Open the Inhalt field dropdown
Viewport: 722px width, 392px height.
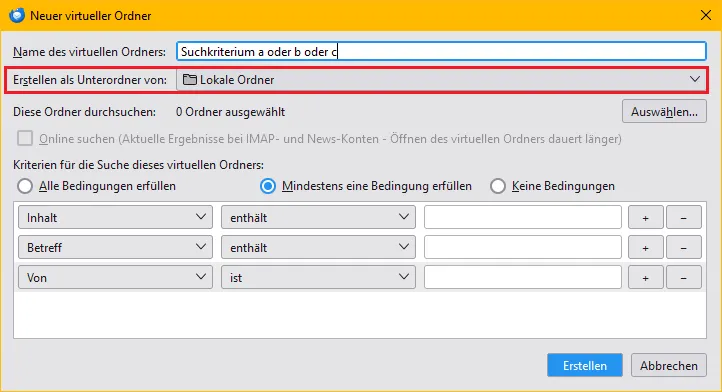tap(115, 217)
